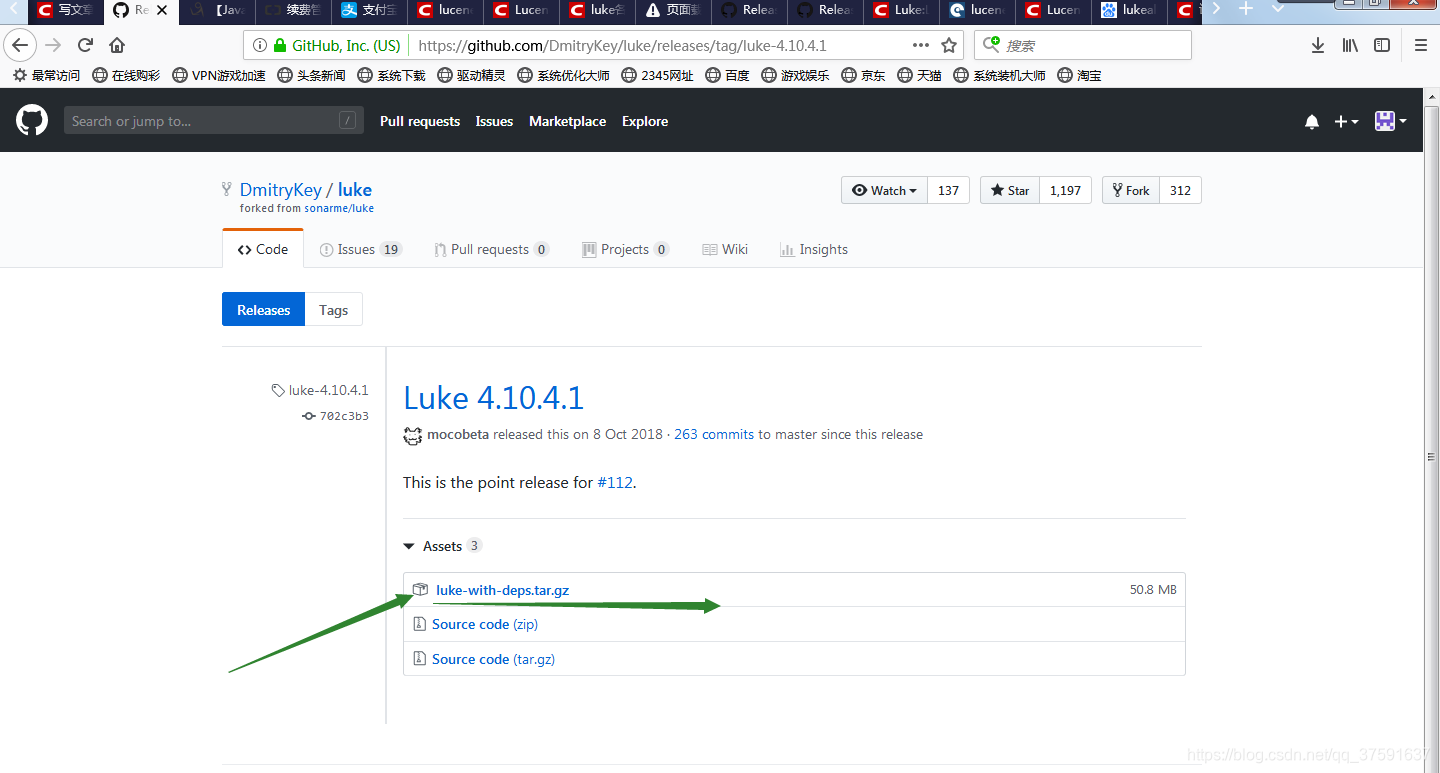Open the notifications bell icon
Viewport: 1440px width, 773px height.
click(1311, 120)
